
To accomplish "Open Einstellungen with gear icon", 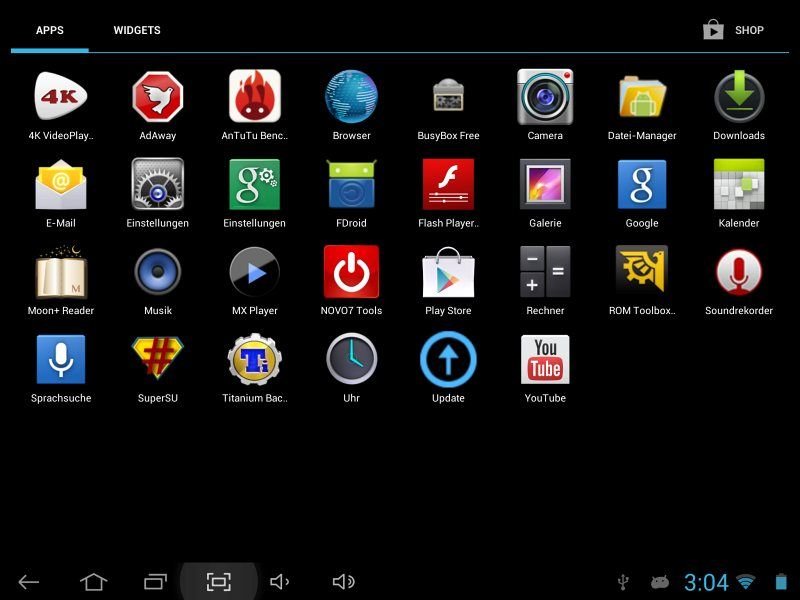I will (x=158, y=184).
